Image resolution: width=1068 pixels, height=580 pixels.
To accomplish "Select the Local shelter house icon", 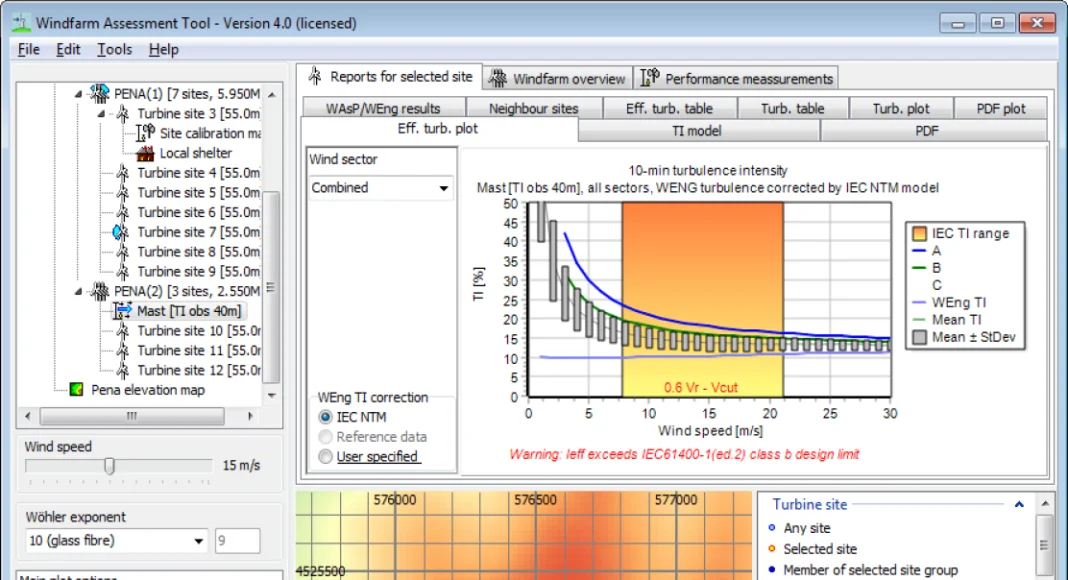I will coord(144,153).
